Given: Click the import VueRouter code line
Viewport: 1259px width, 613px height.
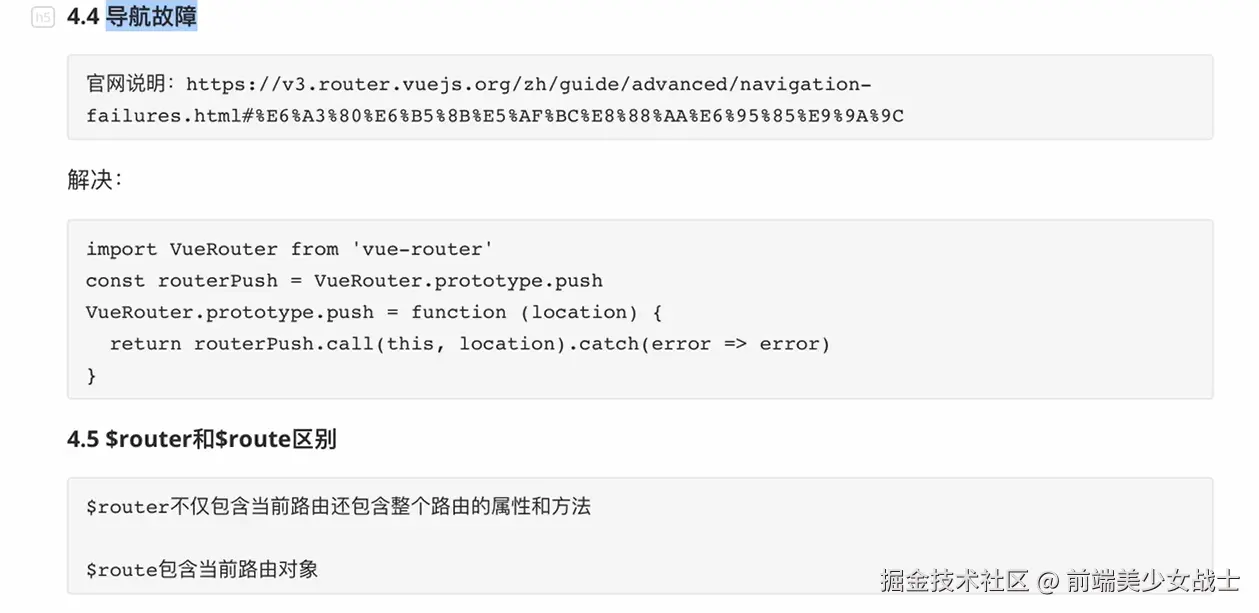Looking at the screenshot, I should click(x=289, y=249).
